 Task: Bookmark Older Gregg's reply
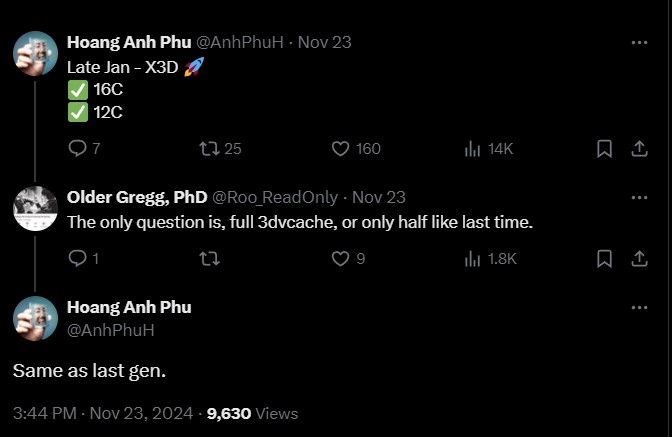[x=604, y=258]
